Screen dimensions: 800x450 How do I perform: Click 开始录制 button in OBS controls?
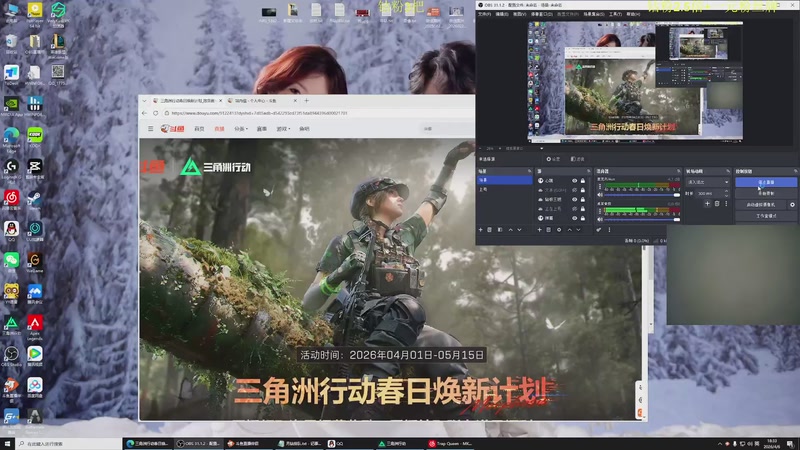(766, 193)
